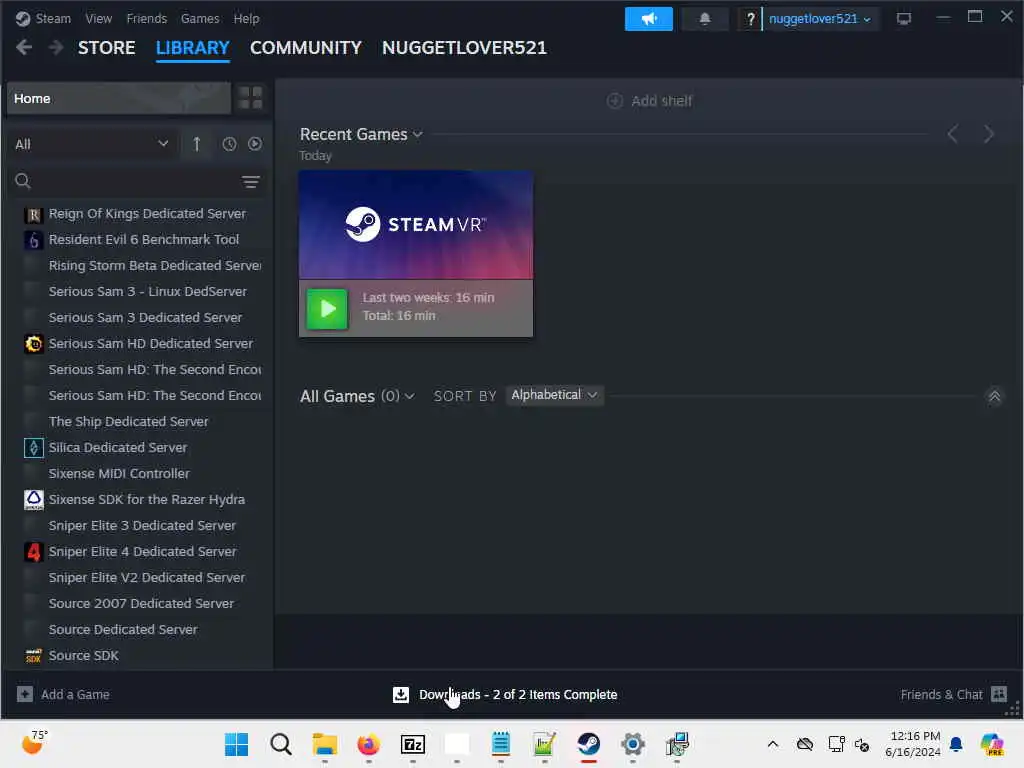Open the SteamVR game thumbnail

coord(415,225)
